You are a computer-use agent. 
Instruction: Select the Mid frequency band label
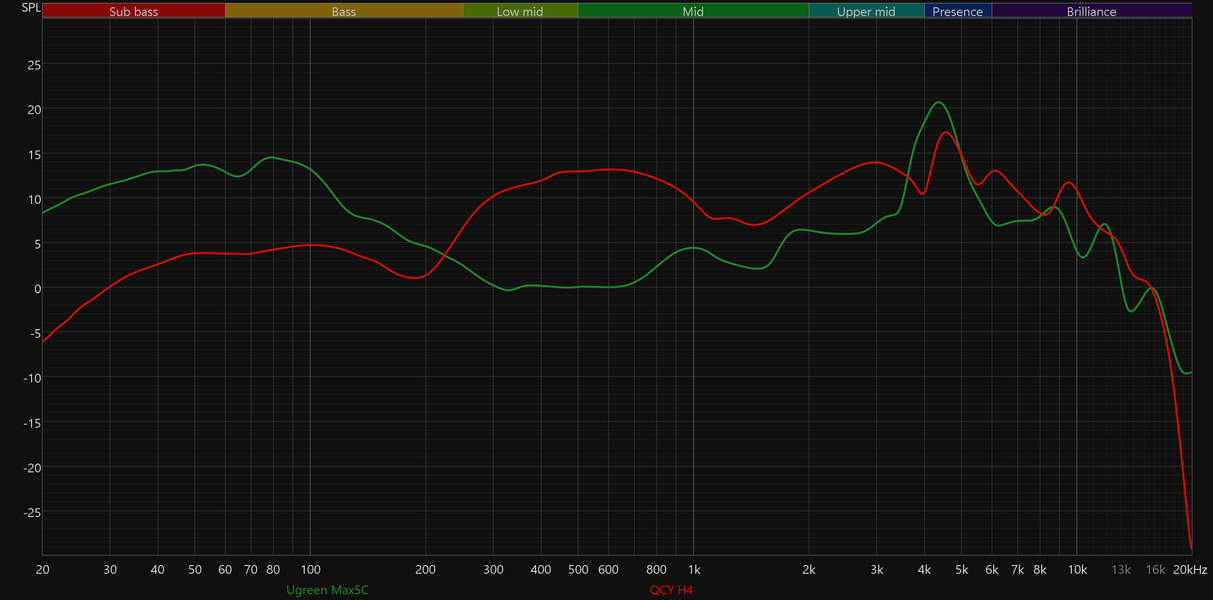693,12
